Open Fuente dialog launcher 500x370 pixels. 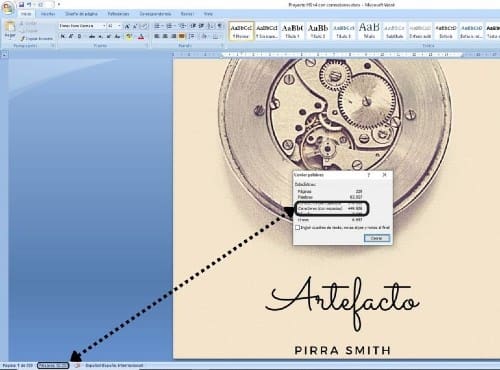pos(146,46)
